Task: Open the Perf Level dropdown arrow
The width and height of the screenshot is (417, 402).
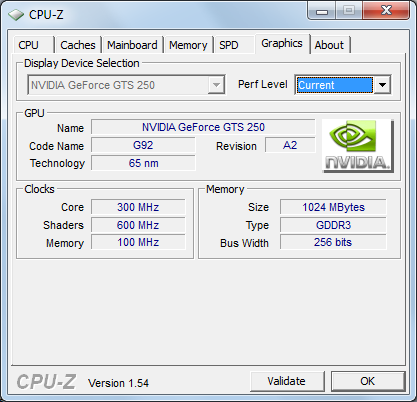Action: tap(382, 85)
